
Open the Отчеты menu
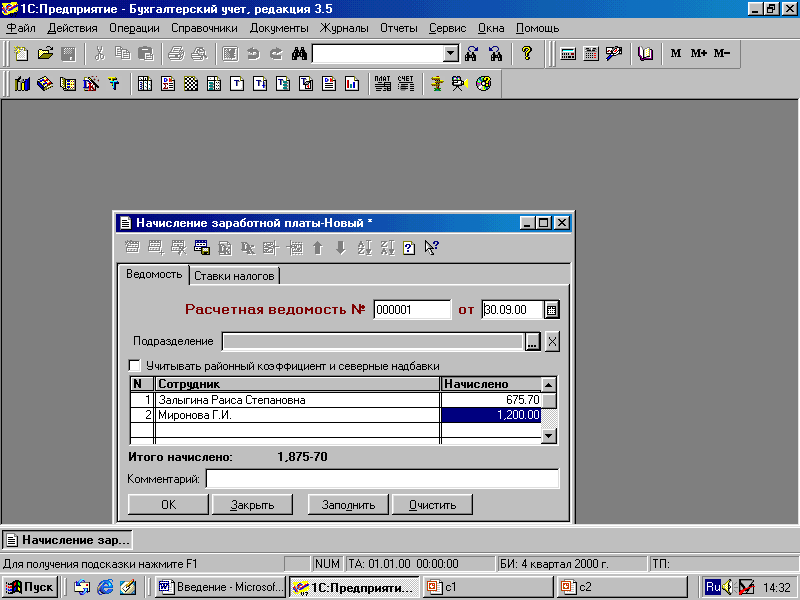point(398,28)
